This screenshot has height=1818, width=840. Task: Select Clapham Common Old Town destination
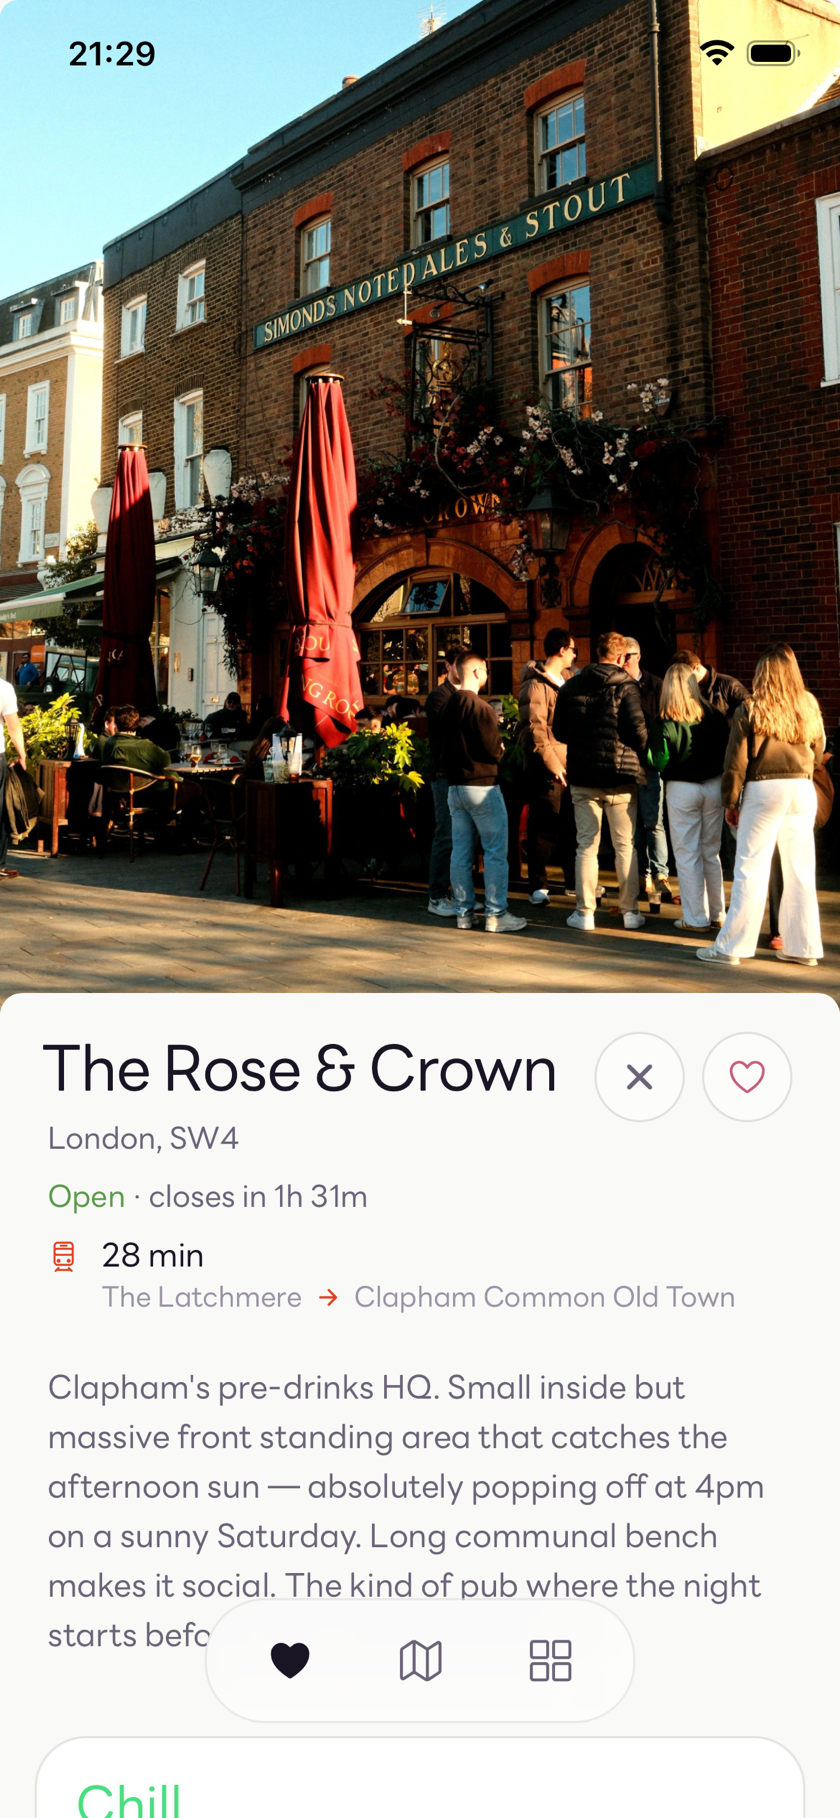(545, 1297)
